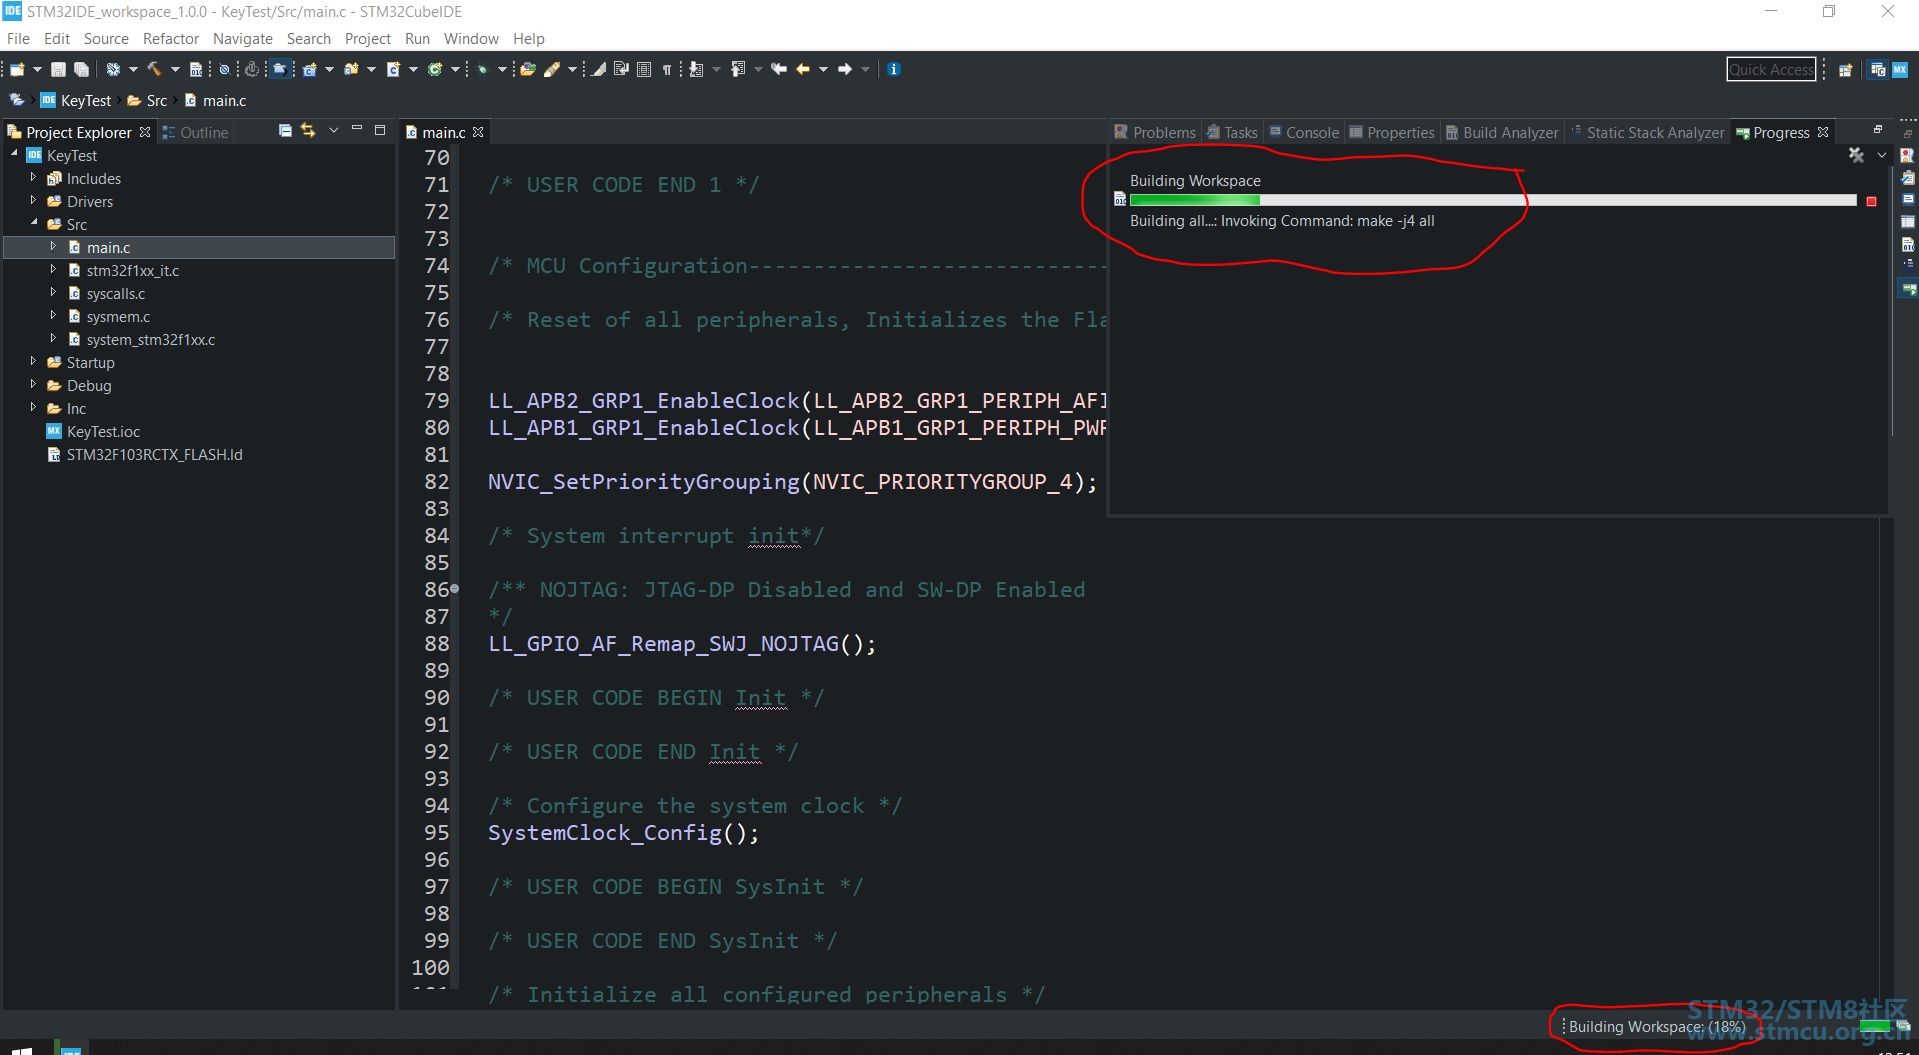
Task: Switch to the Console tab
Action: [1304, 132]
